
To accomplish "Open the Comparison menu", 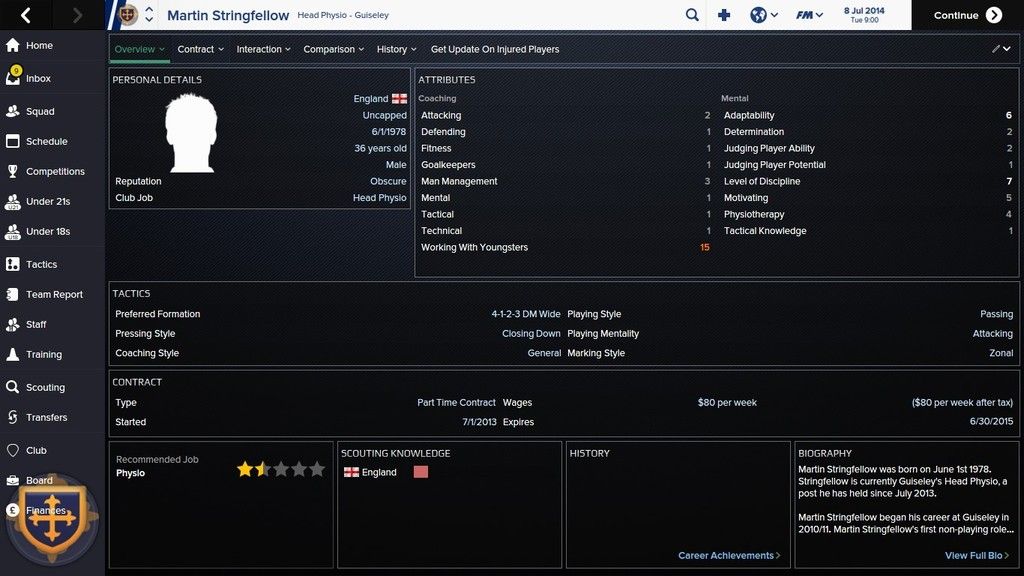I will tap(334, 49).
